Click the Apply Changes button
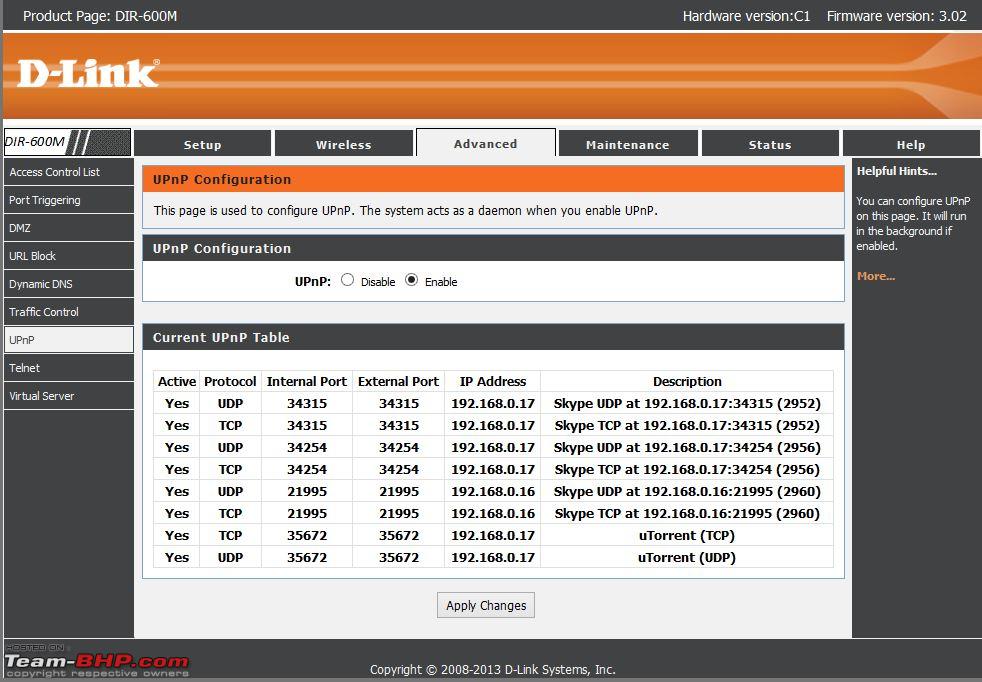 485,605
